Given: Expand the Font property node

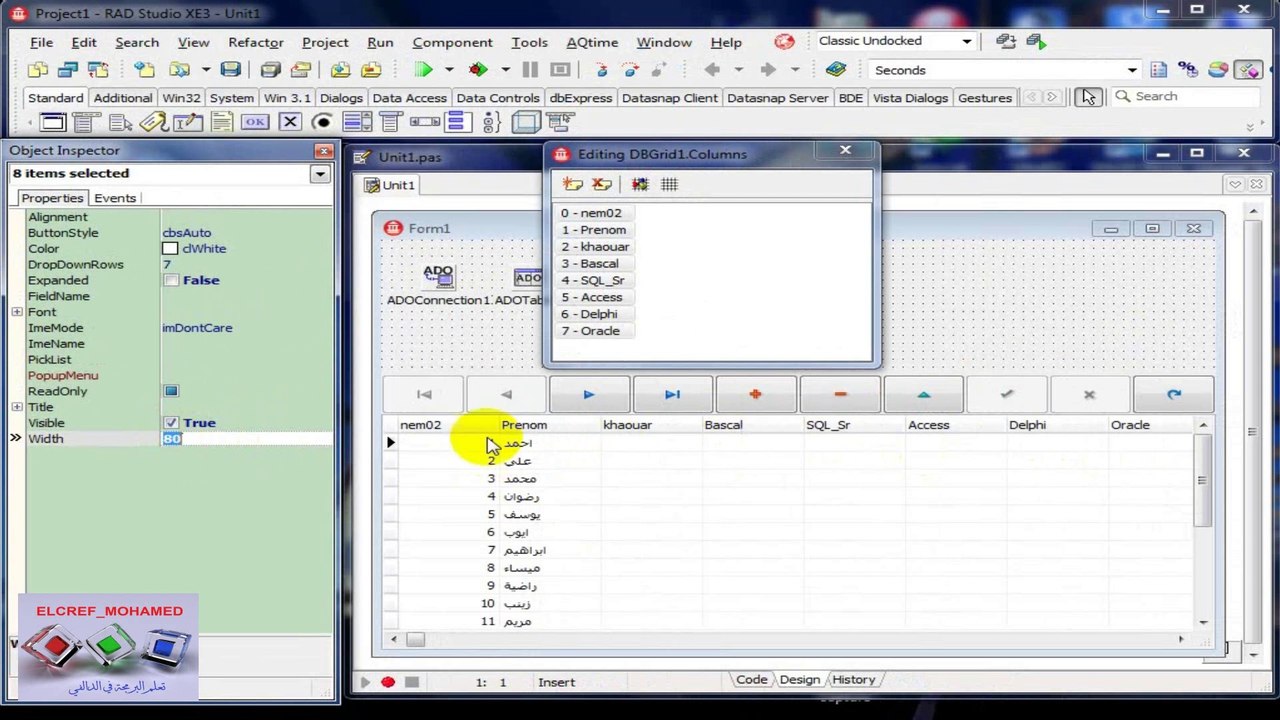Looking at the screenshot, I should click(x=17, y=312).
